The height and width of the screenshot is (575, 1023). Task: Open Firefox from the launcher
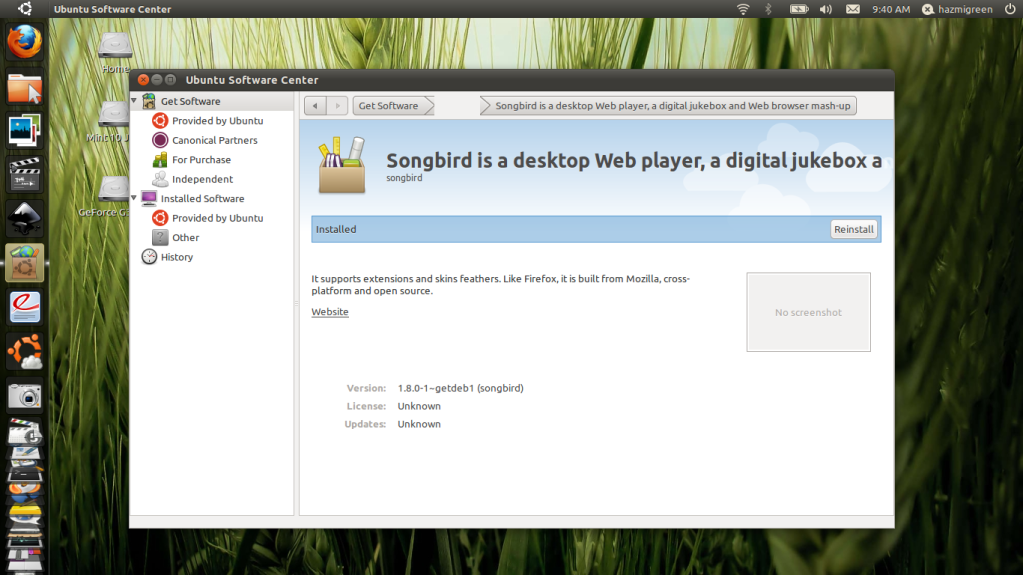click(24, 42)
